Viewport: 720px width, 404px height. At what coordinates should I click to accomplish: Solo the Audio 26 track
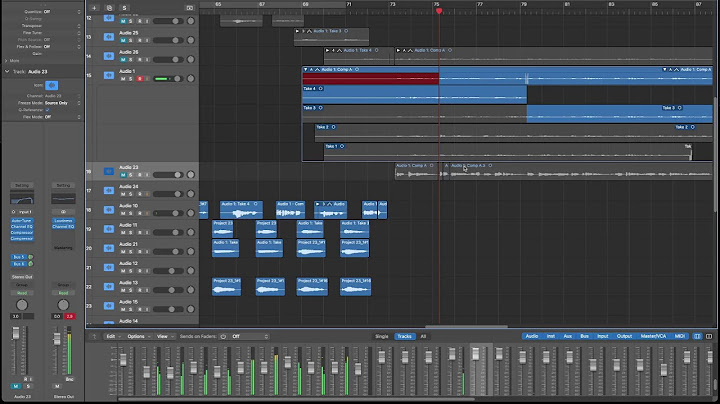click(131, 60)
